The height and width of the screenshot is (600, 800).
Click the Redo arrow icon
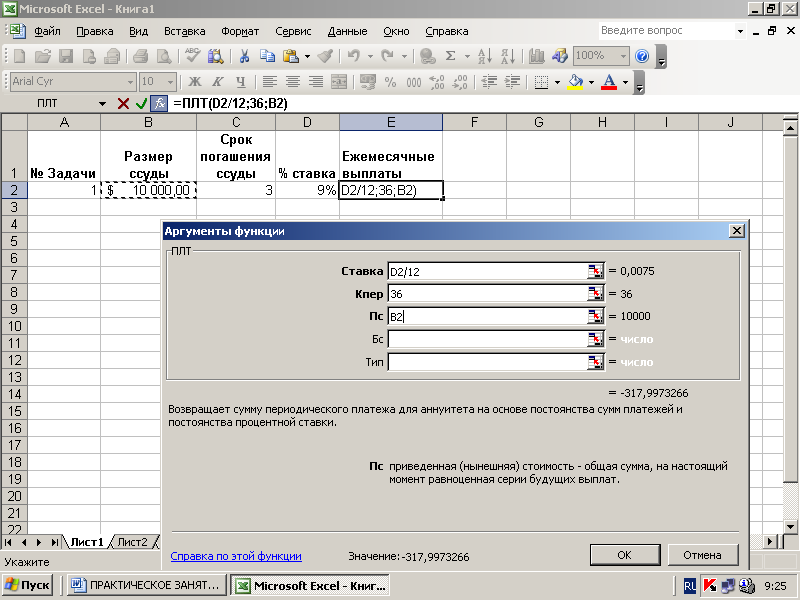(x=387, y=56)
